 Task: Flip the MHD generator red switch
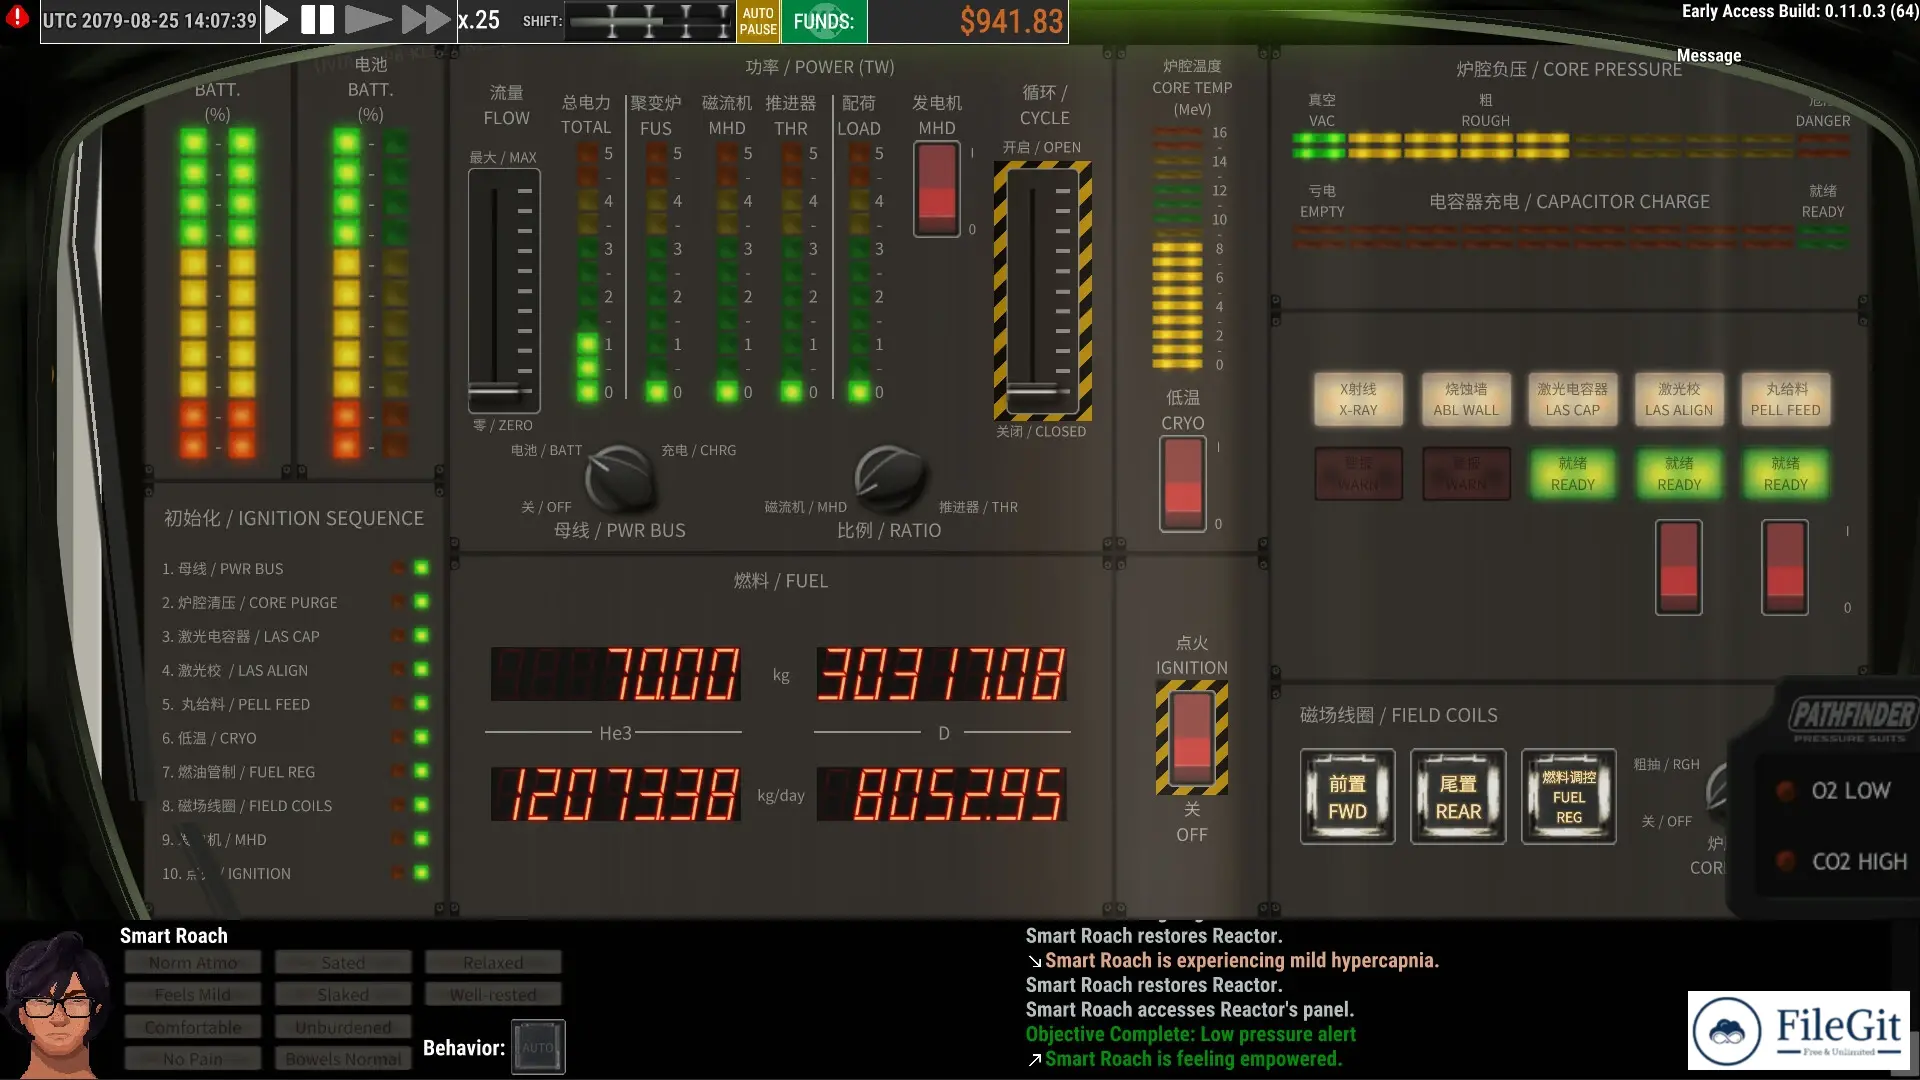tap(937, 189)
